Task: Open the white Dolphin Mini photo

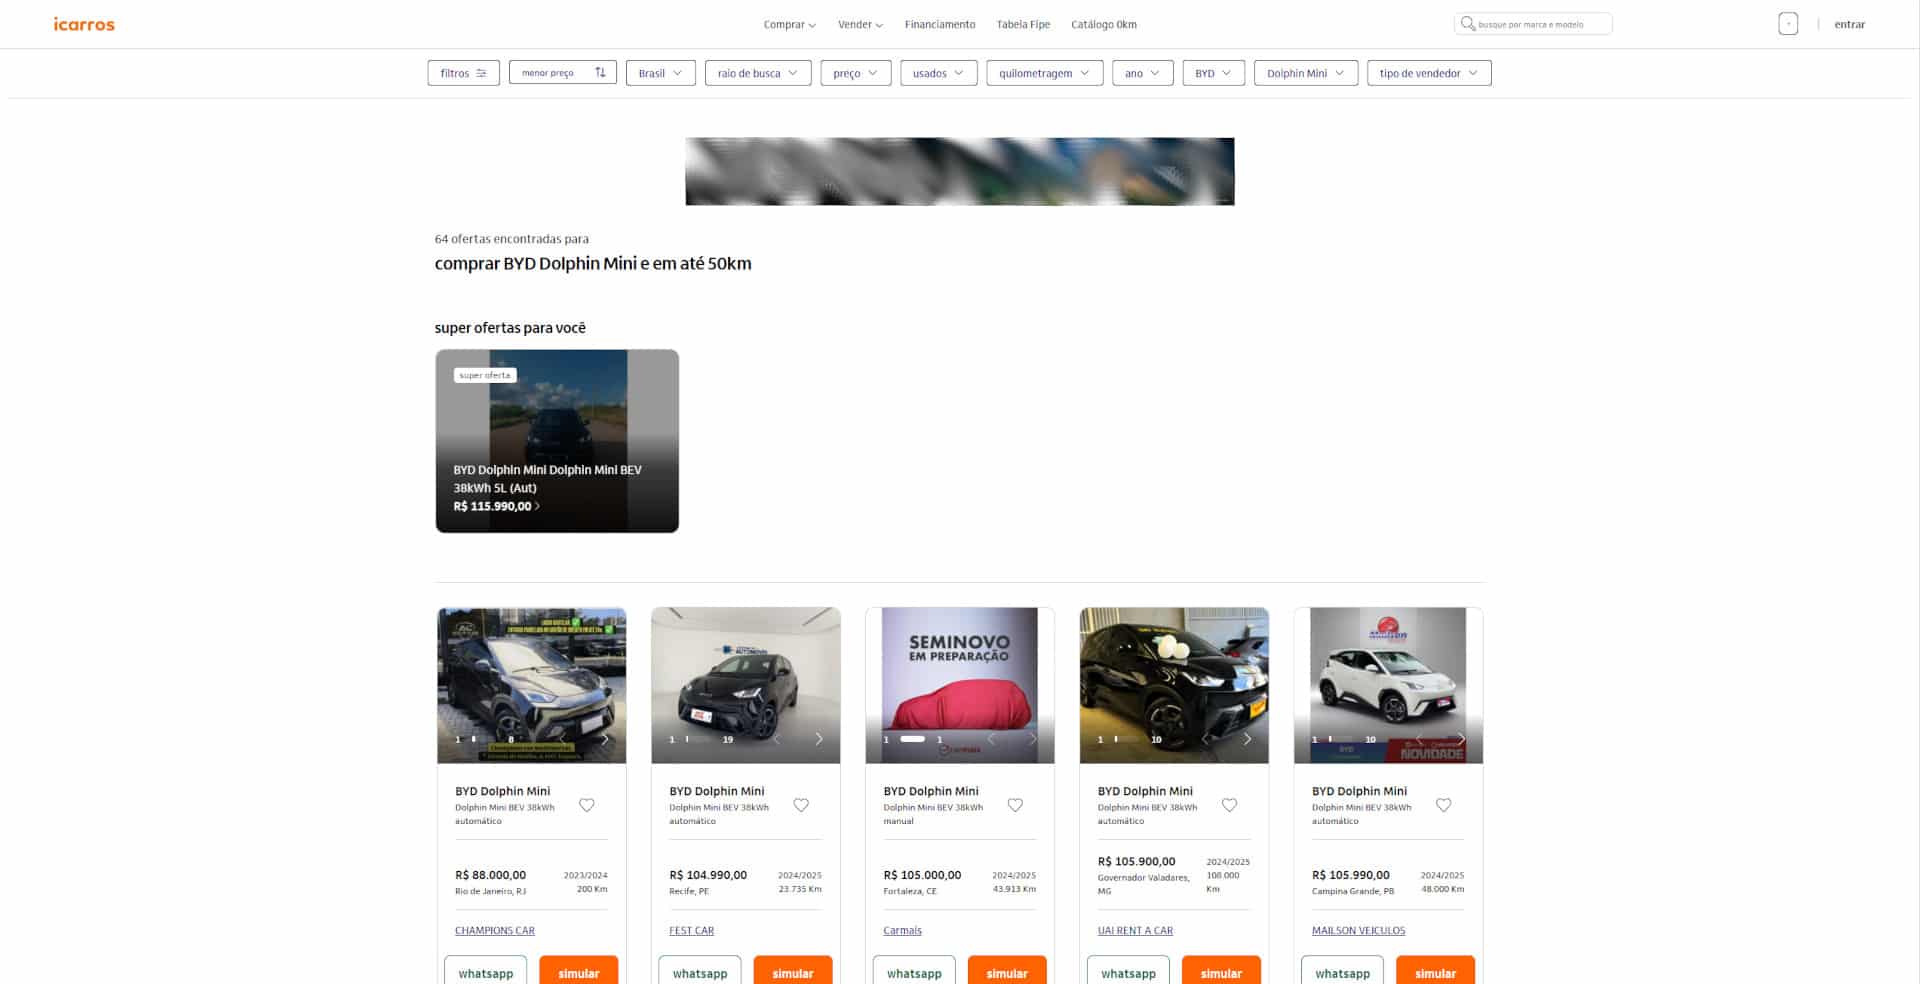Action: [1388, 686]
